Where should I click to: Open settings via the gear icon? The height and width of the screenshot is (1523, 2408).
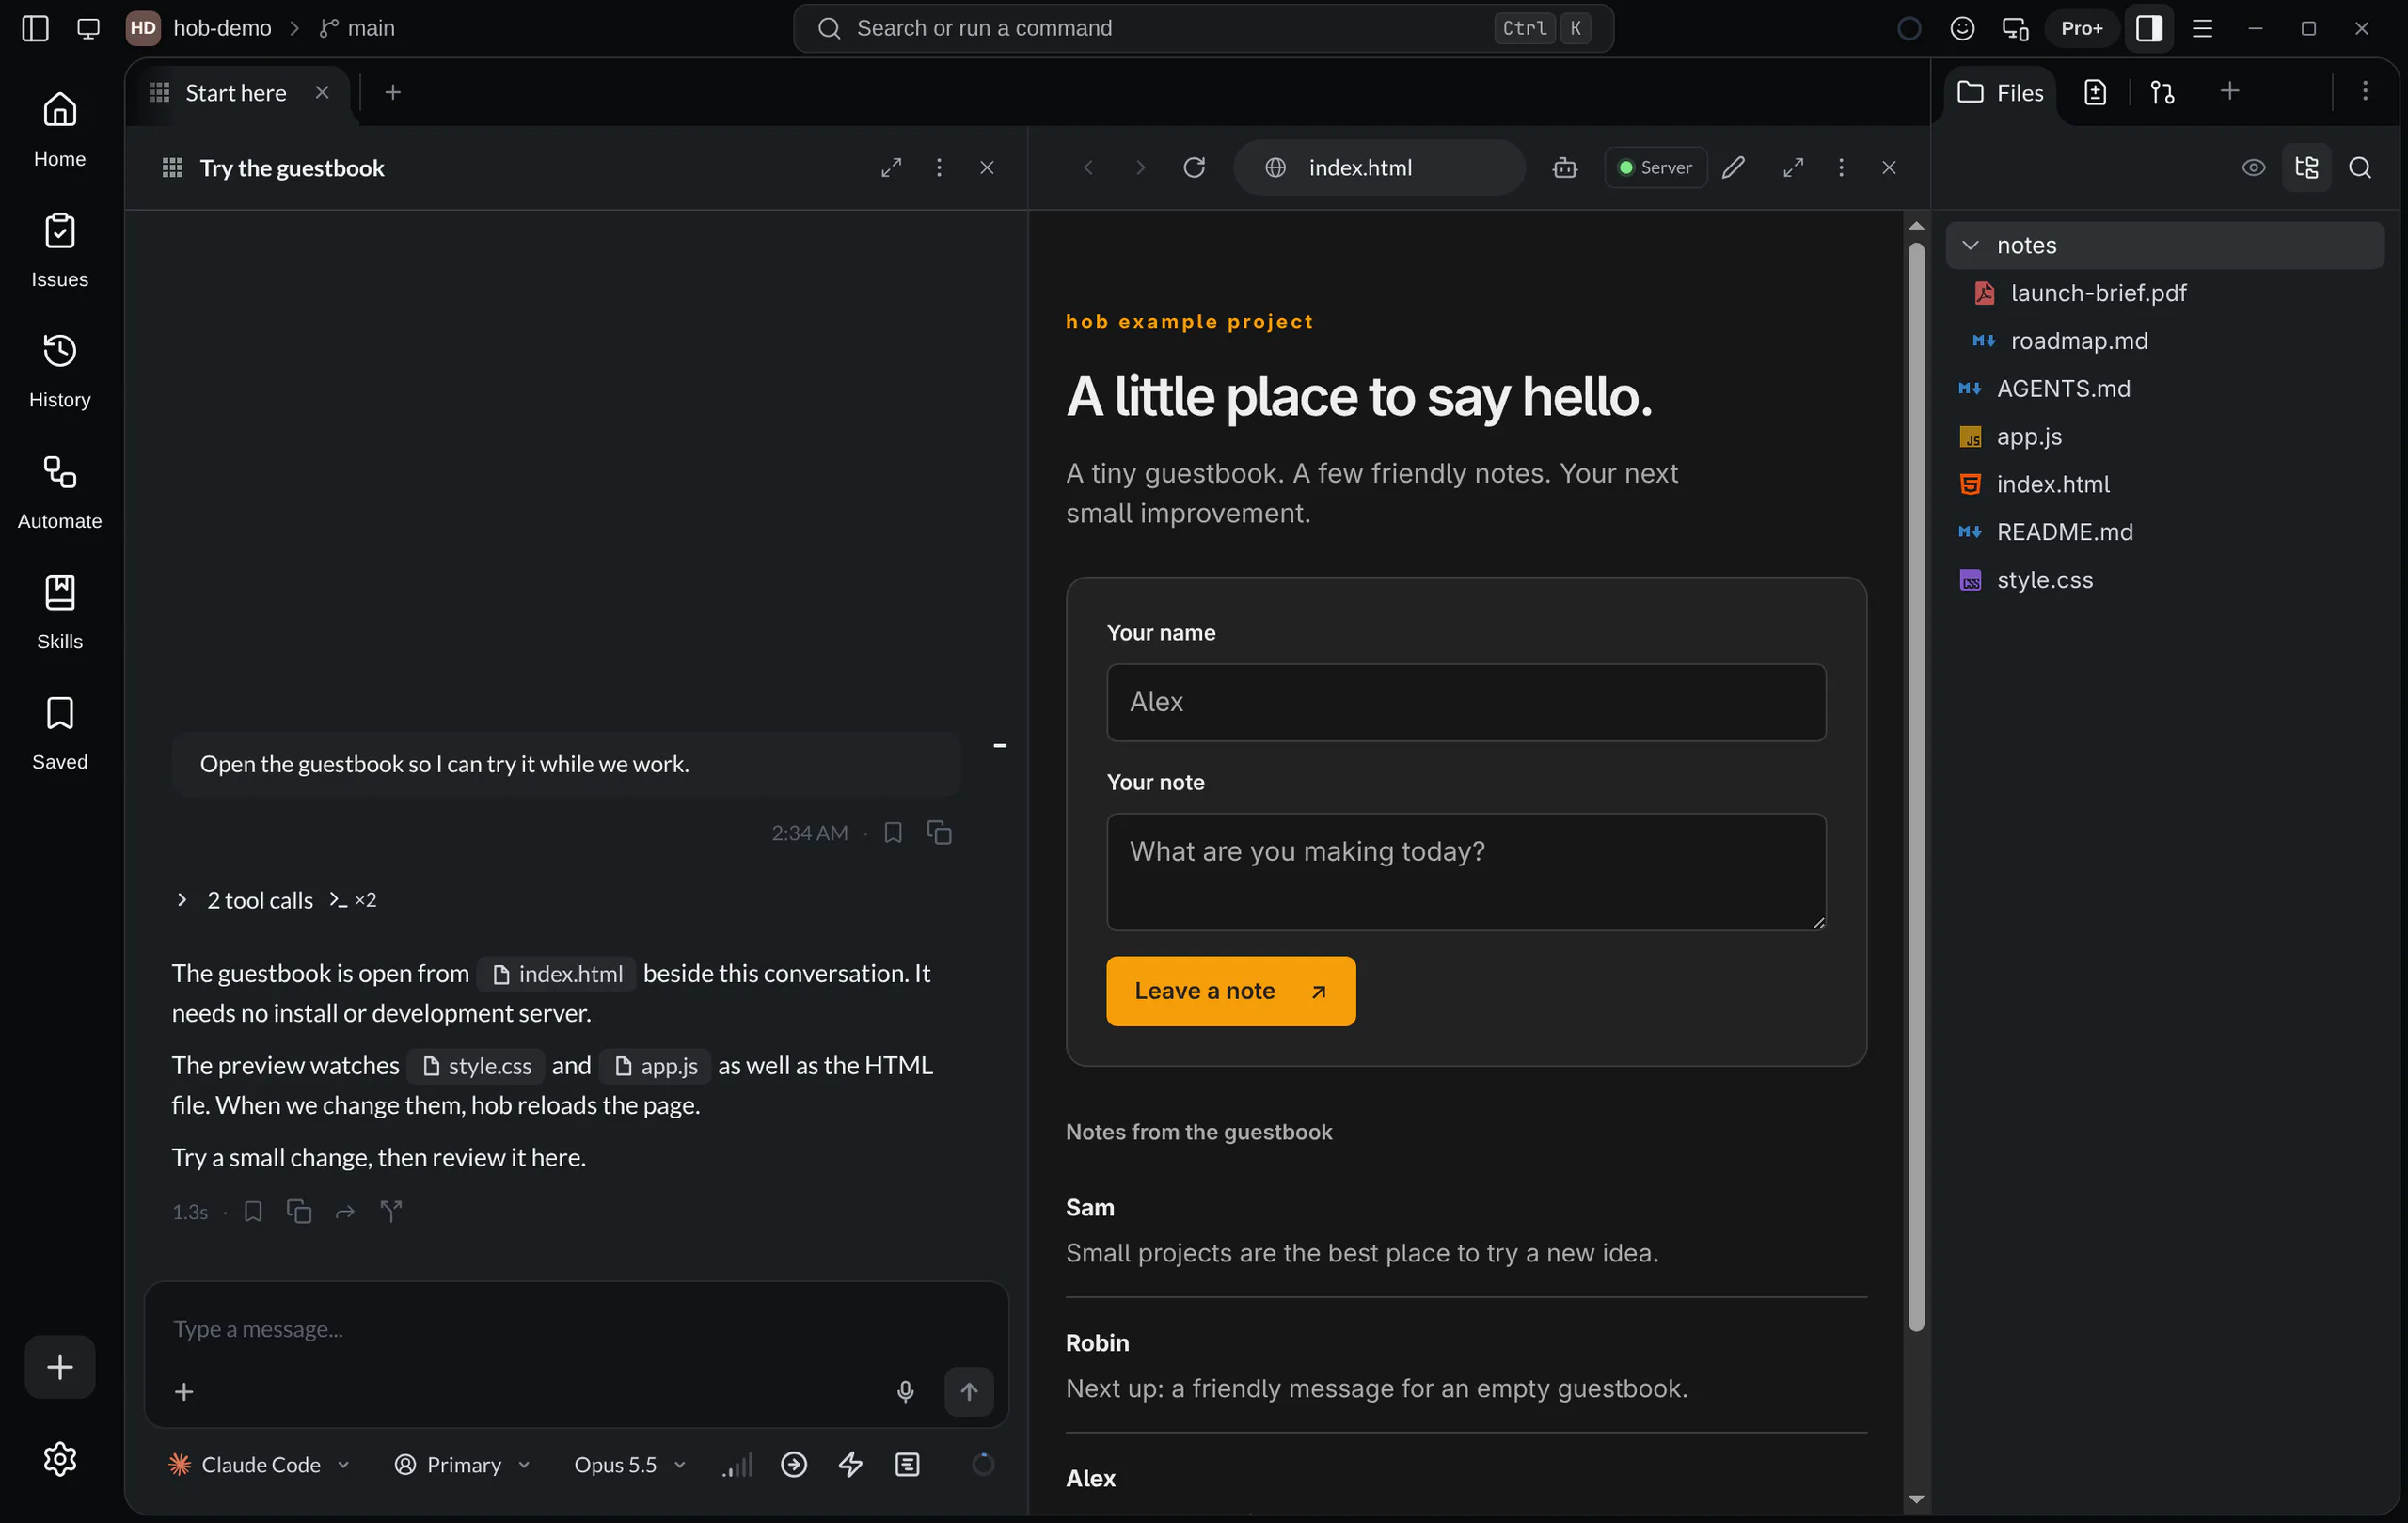(x=59, y=1459)
